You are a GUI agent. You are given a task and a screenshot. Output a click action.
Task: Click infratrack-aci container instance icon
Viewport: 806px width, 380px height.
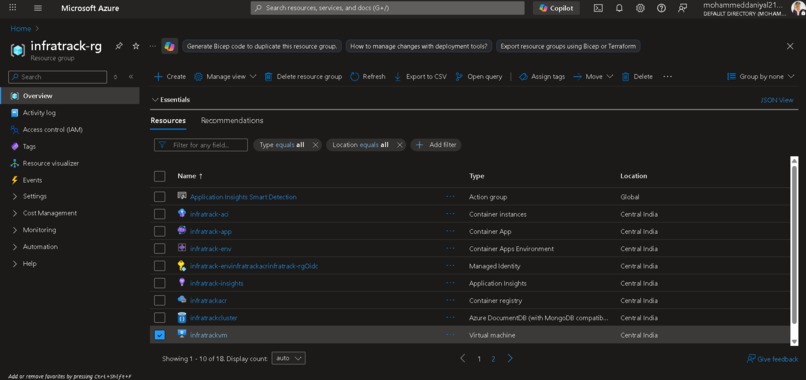coord(181,213)
